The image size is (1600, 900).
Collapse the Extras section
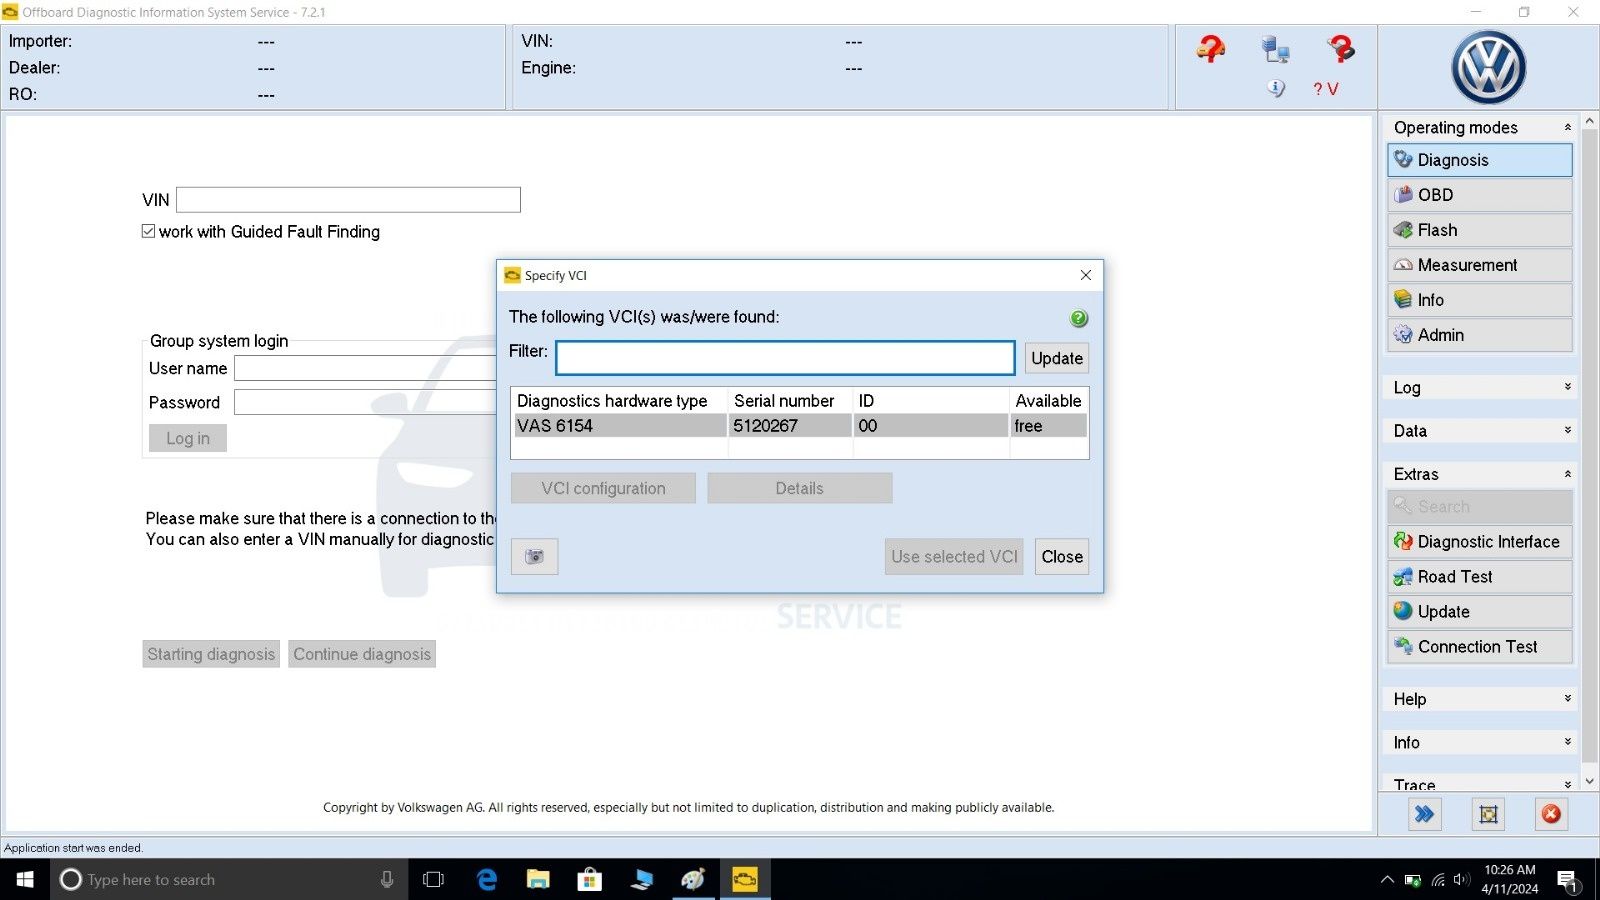coord(1567,474)
